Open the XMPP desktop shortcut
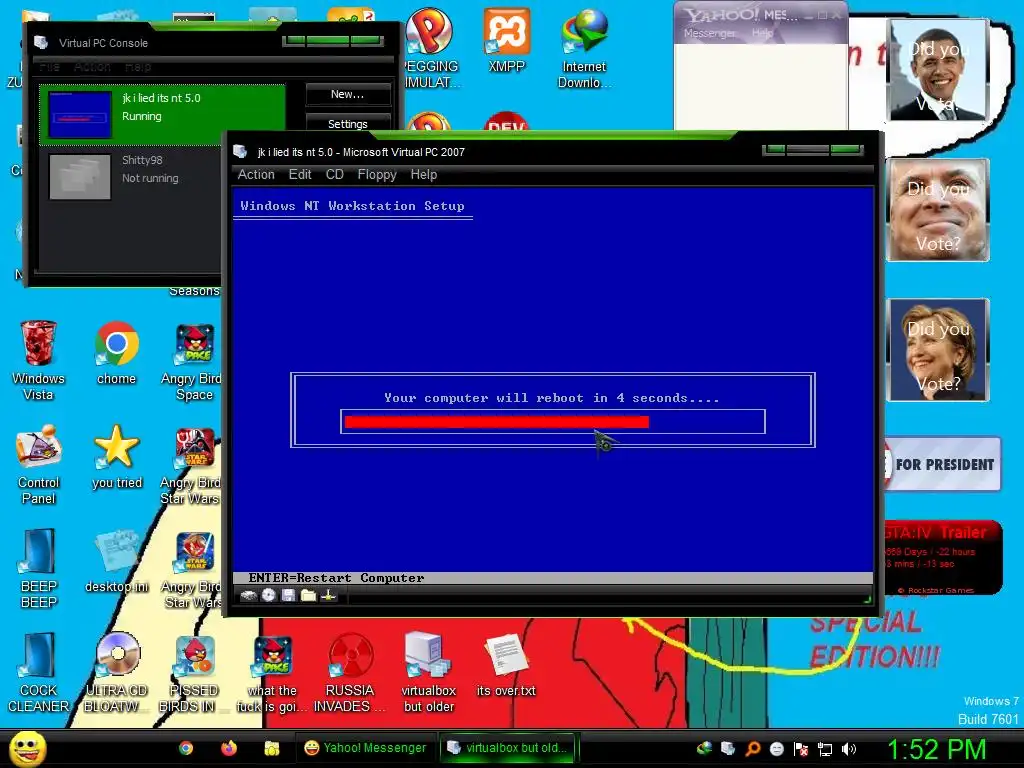This screenshot has width=1024, height=768. [506, 40]
